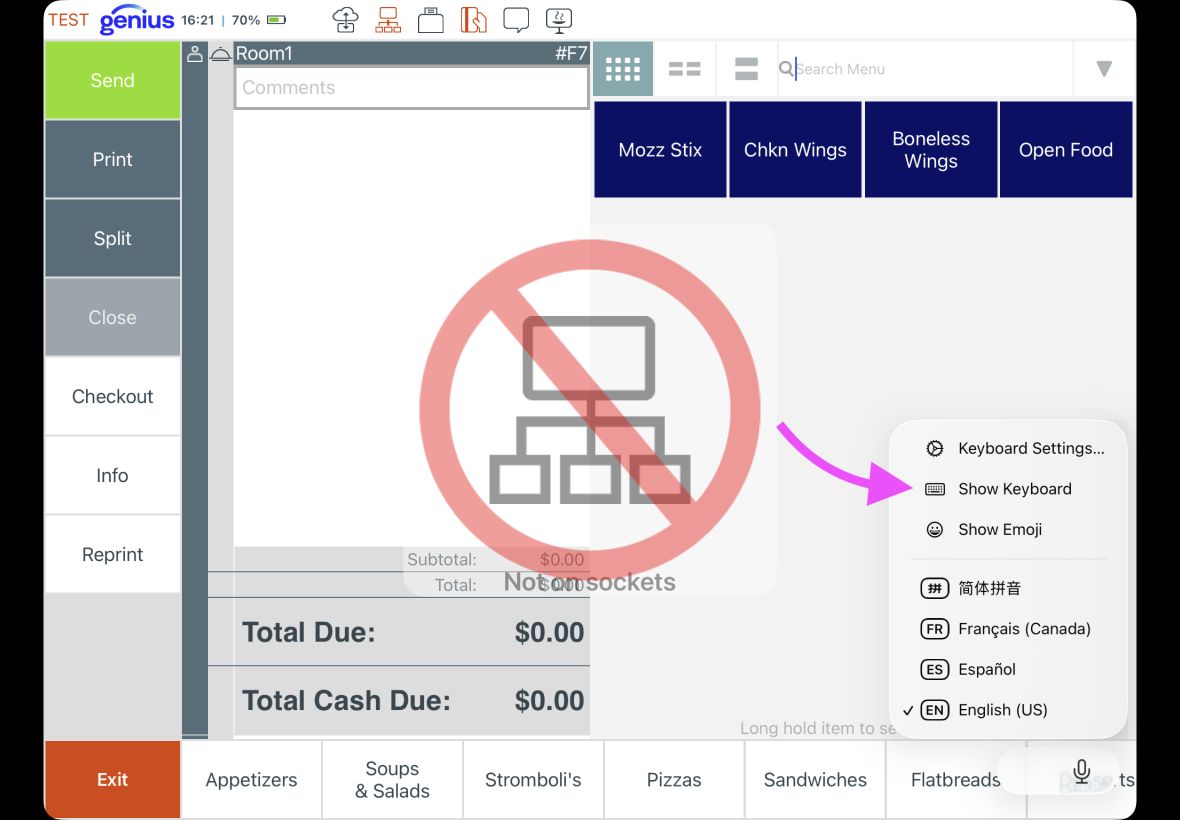Tap the Total Due amount $0.00
Screen dimensions: 1180x820
[x=549, y=633]
